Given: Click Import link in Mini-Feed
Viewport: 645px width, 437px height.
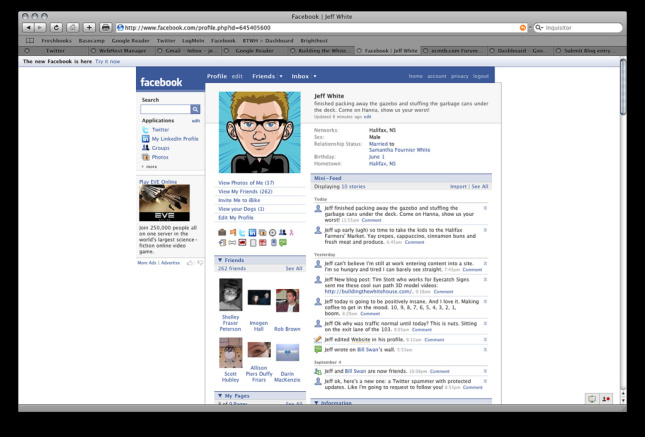Looking at the screenshot, I should [458, 186].
